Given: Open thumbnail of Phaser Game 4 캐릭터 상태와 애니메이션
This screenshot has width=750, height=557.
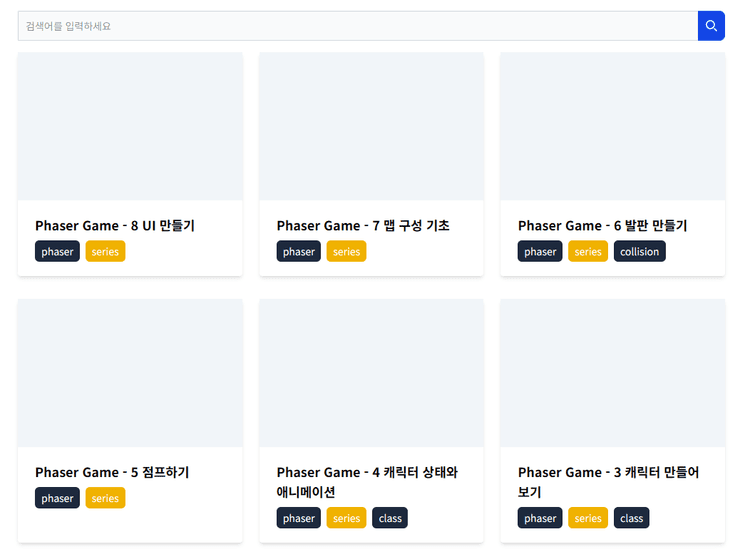Looking at the screenshot, I should (x=371, y=373).
